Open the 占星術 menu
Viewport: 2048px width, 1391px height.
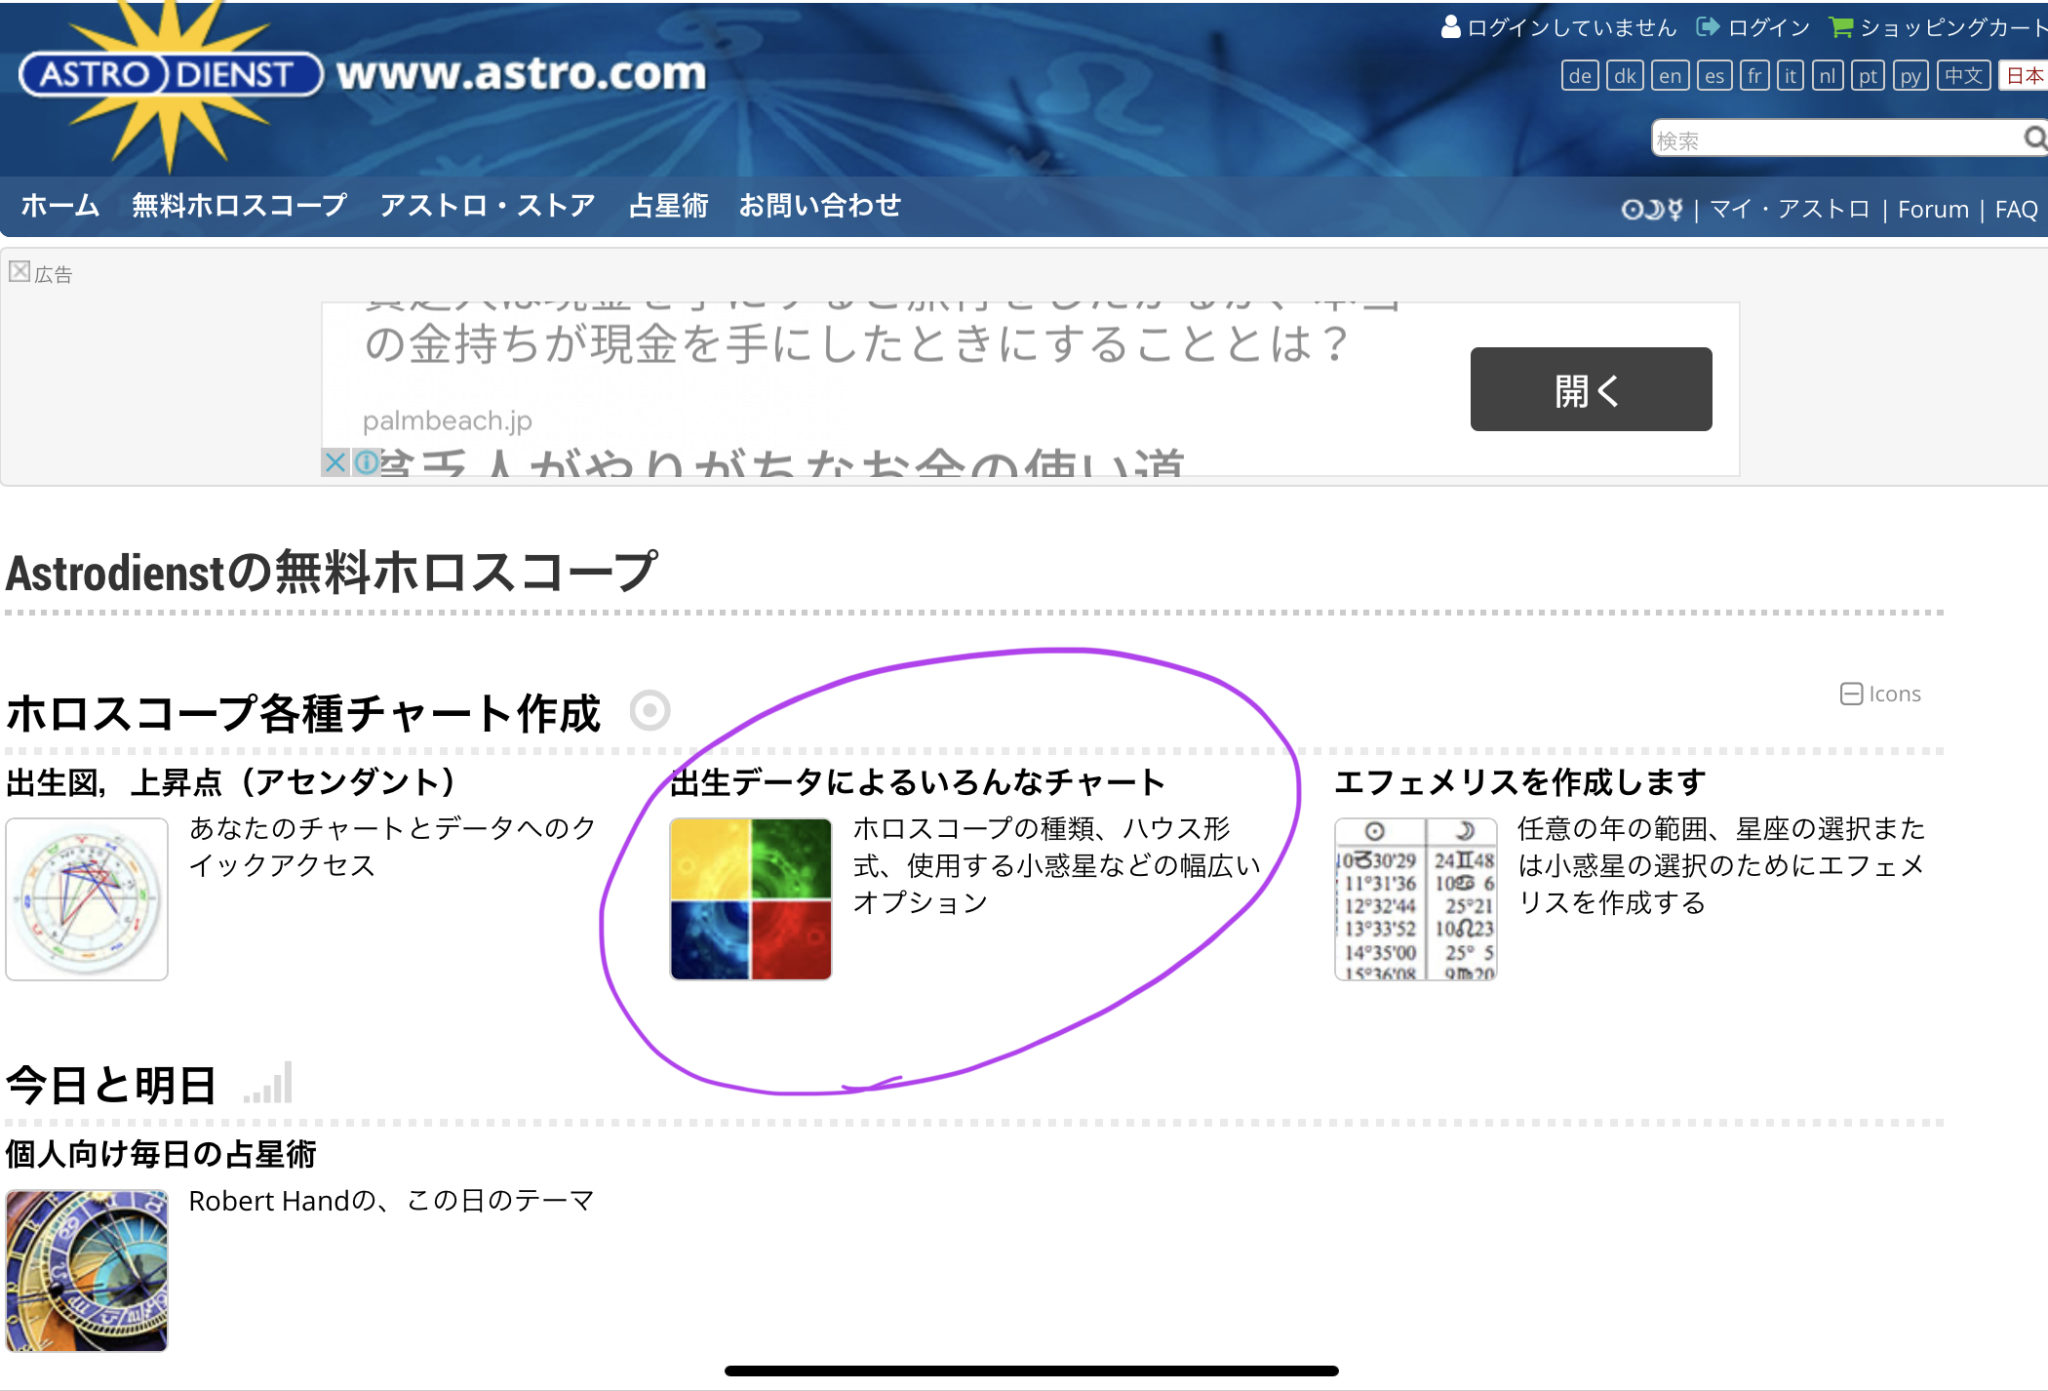pyautogui.click(x=668, y=205)
